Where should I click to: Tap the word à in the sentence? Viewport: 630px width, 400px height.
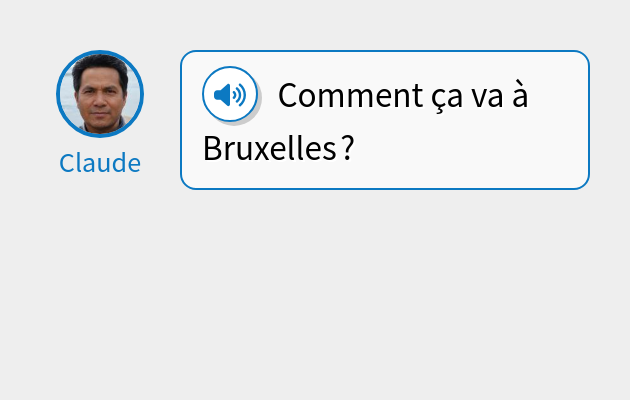tap(520, 95)
